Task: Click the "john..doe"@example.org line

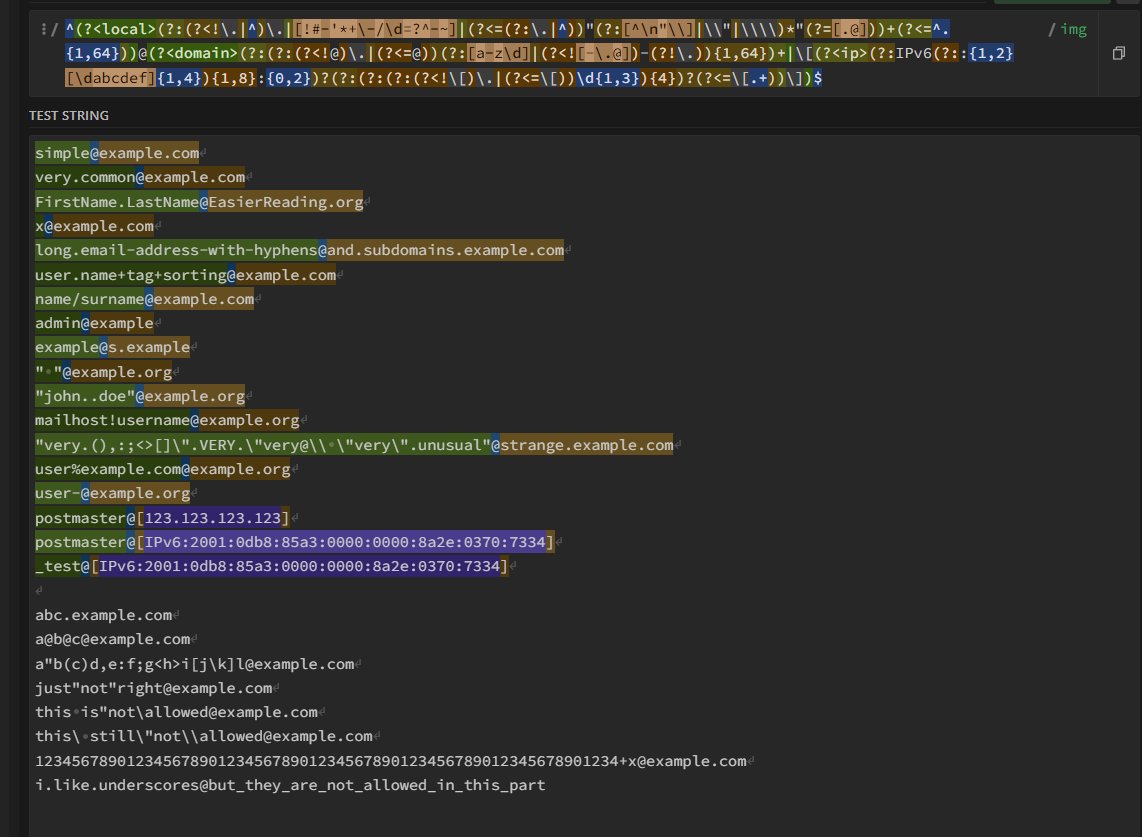Action: [140, 396]
